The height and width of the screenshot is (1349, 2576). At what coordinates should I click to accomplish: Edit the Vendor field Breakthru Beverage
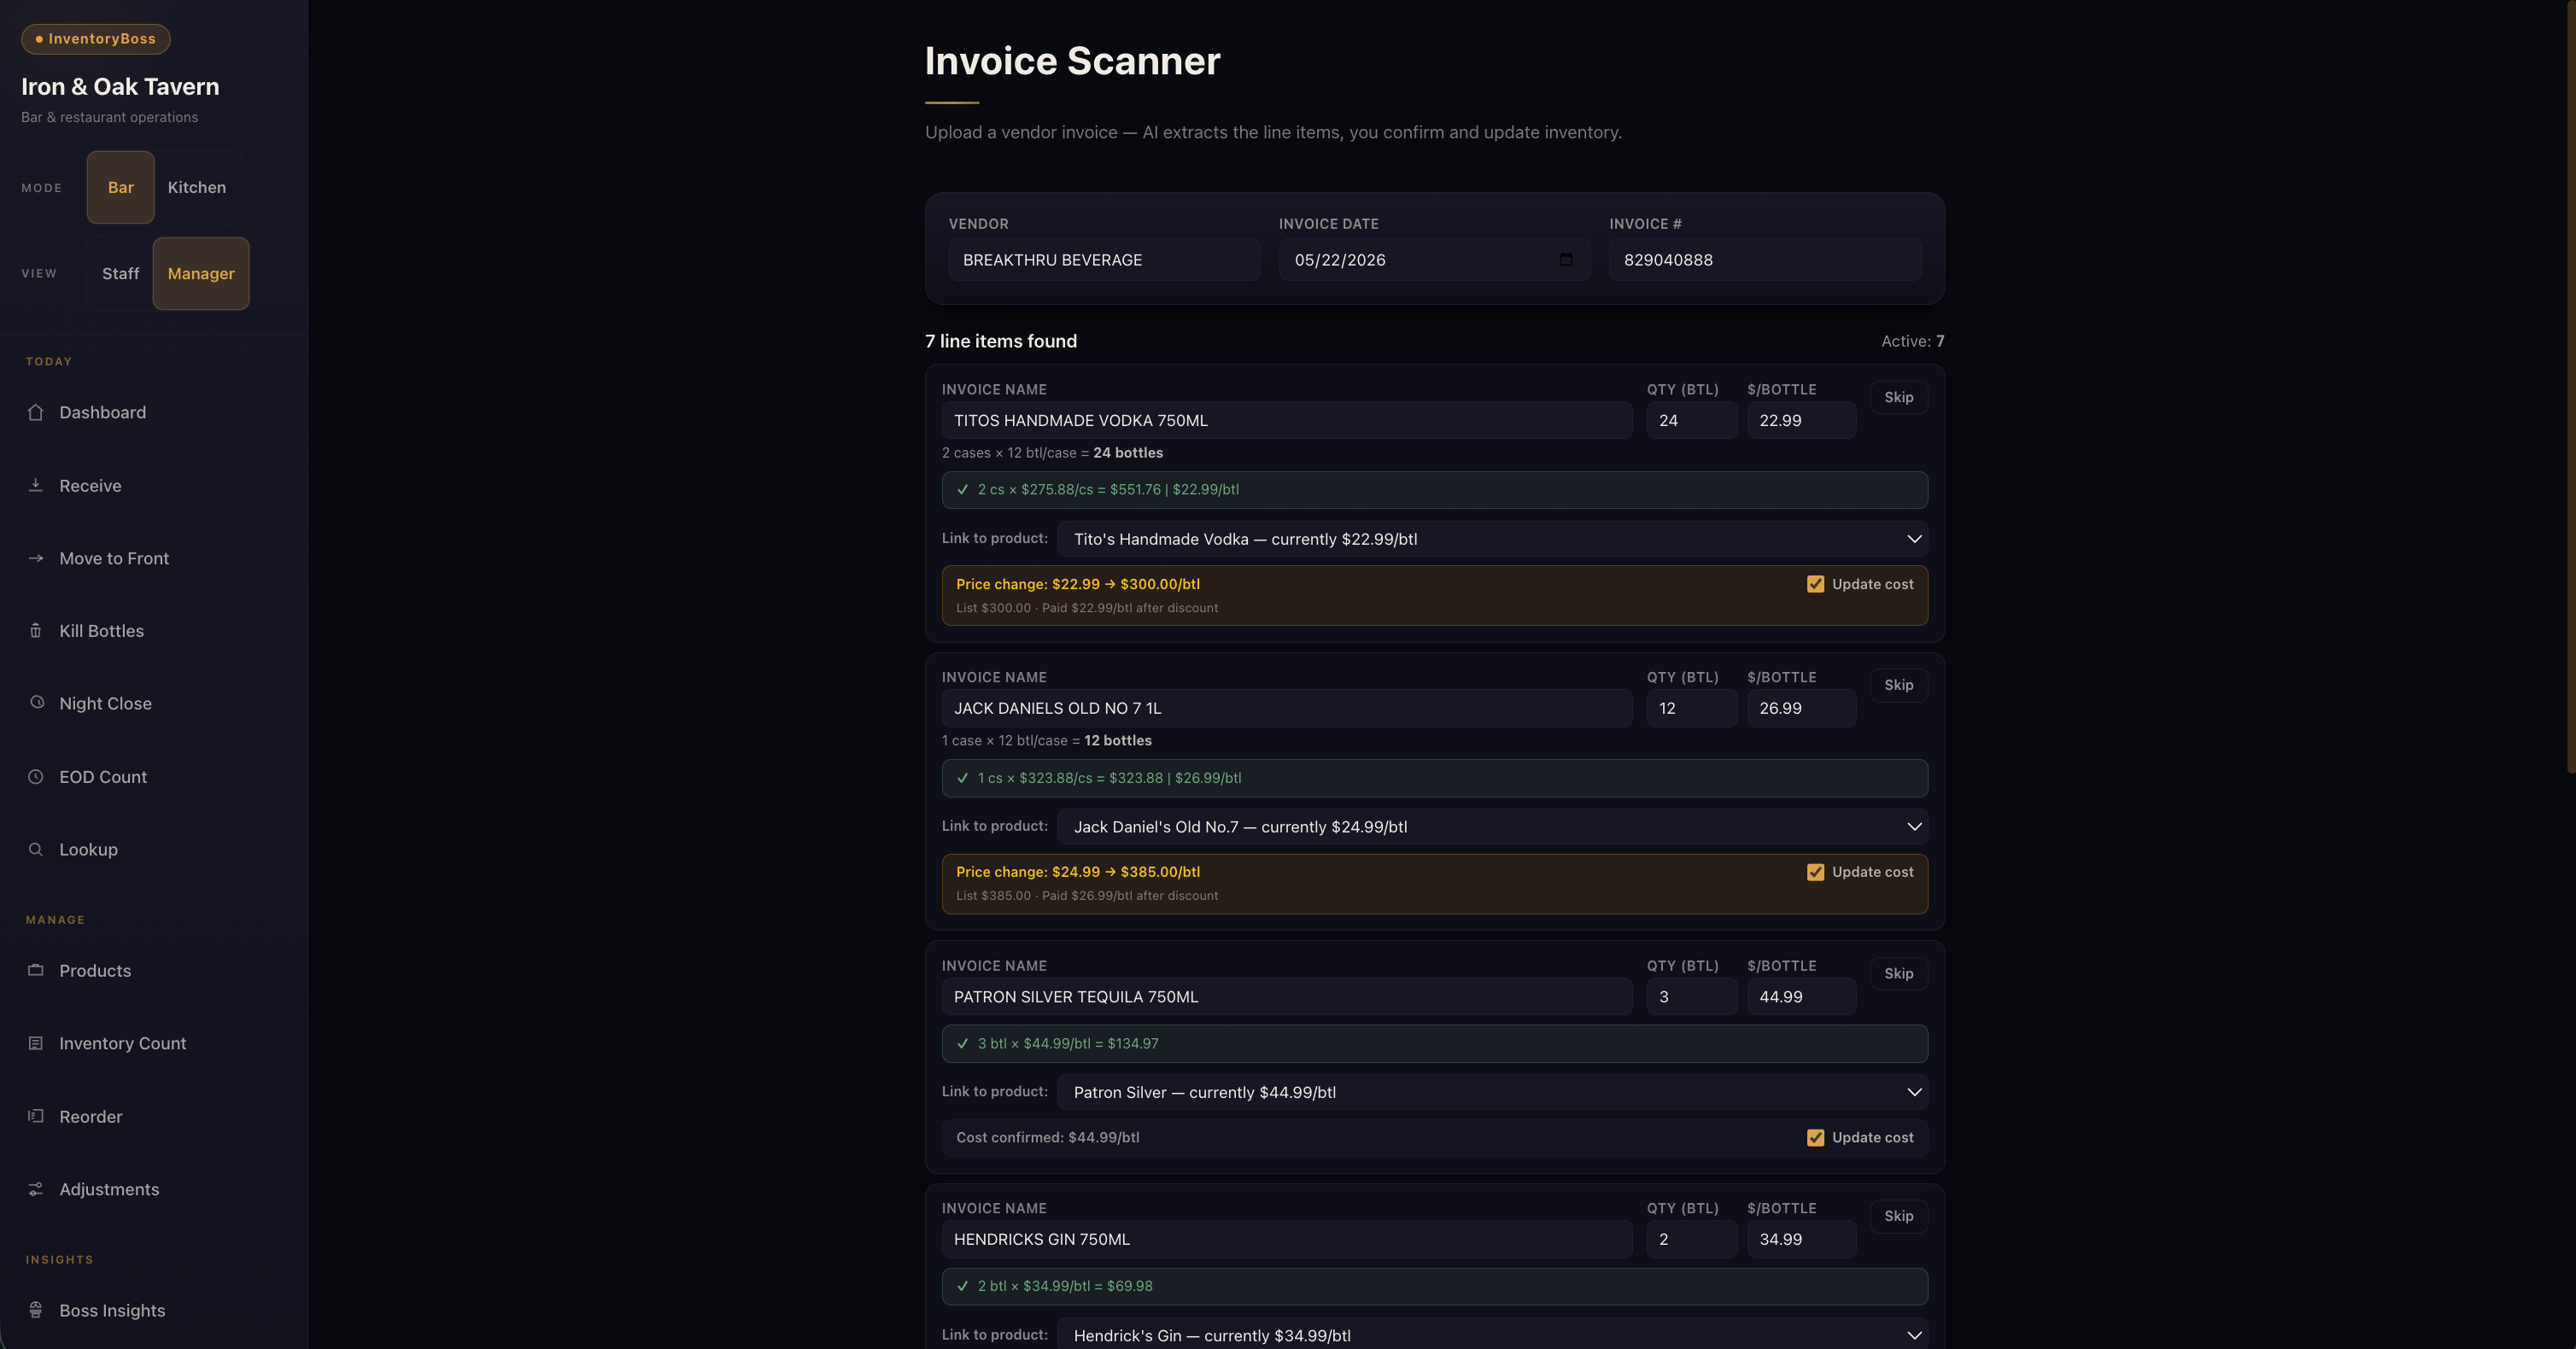[x=1104, y=260]
